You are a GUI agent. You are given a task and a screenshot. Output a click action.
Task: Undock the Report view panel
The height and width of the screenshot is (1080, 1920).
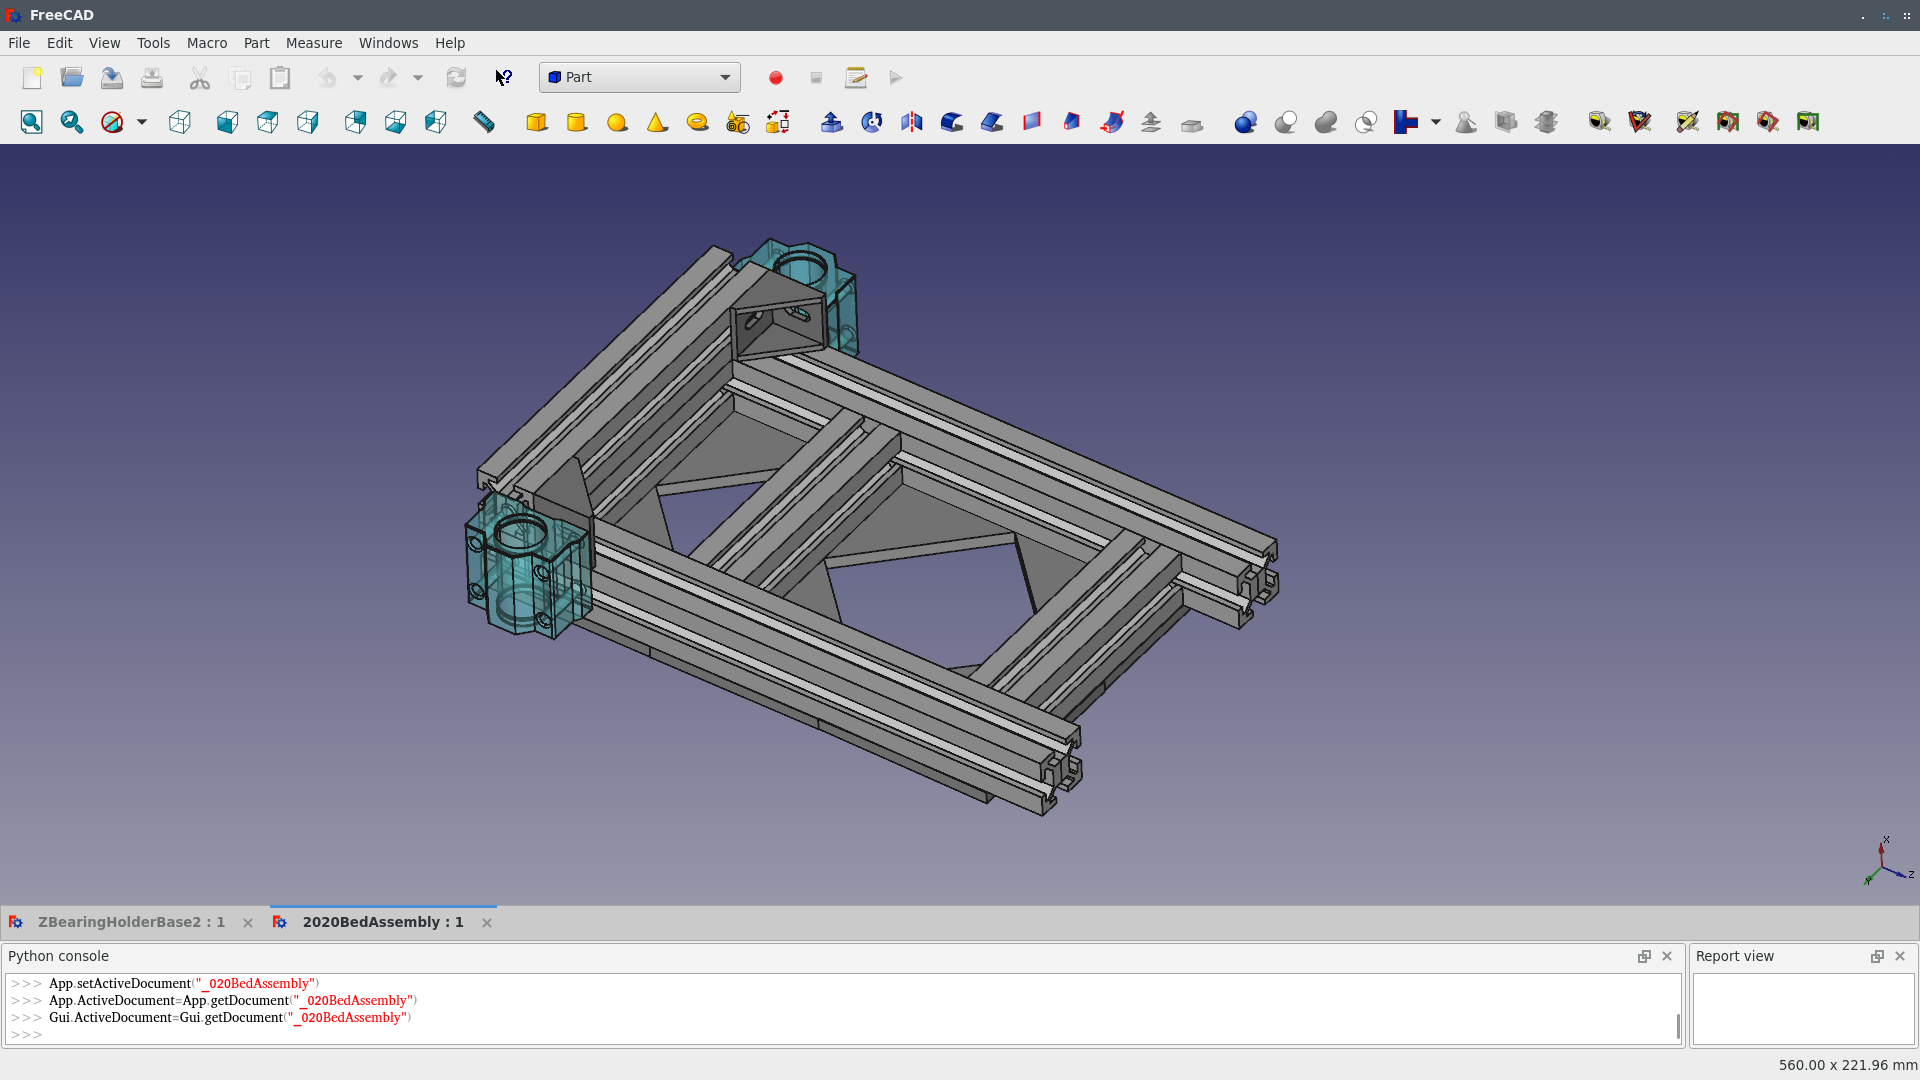pyautogui.click(x=1877, y=957)
